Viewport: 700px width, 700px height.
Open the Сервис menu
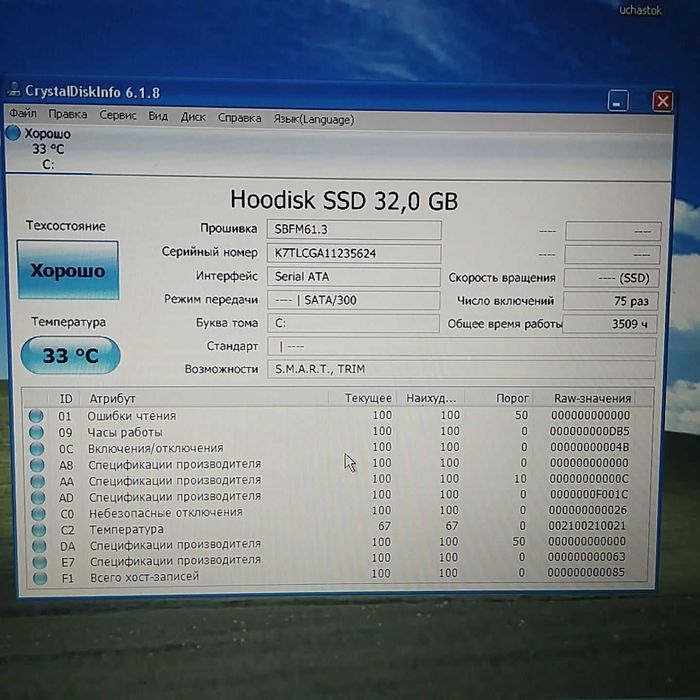(x=118, y=115)
